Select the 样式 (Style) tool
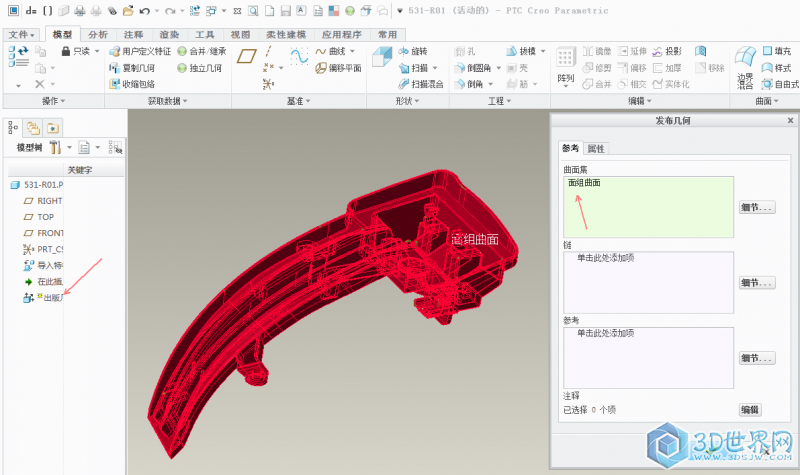The width and height of the screenshot is (800, 475). pos(777,68)
